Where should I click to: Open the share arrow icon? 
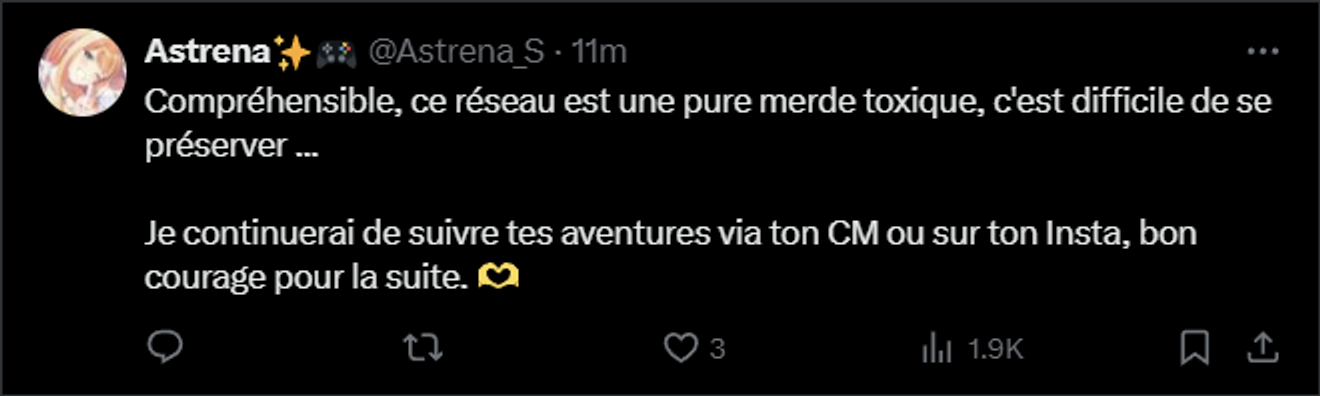click(1263, 348)
